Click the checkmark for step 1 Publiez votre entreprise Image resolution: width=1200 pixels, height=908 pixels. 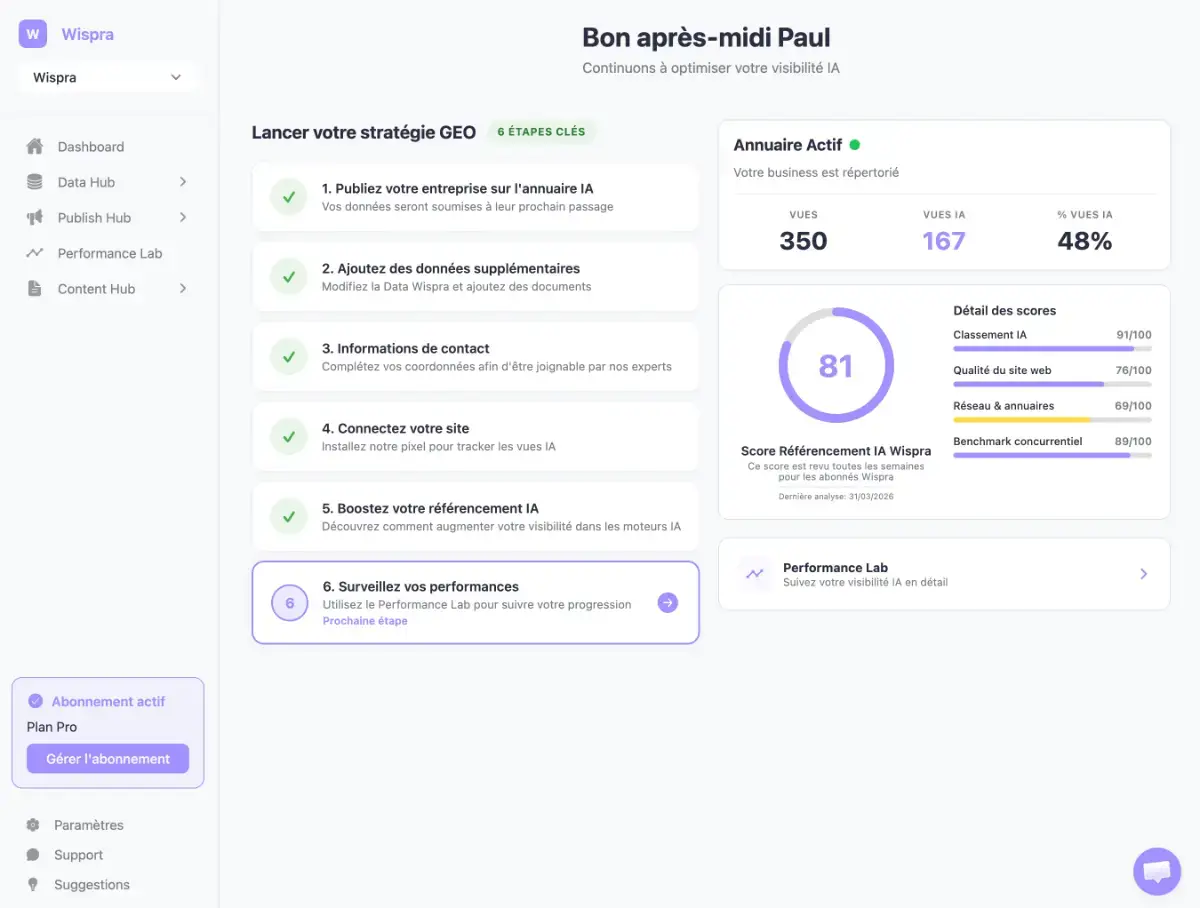[289, 197]
